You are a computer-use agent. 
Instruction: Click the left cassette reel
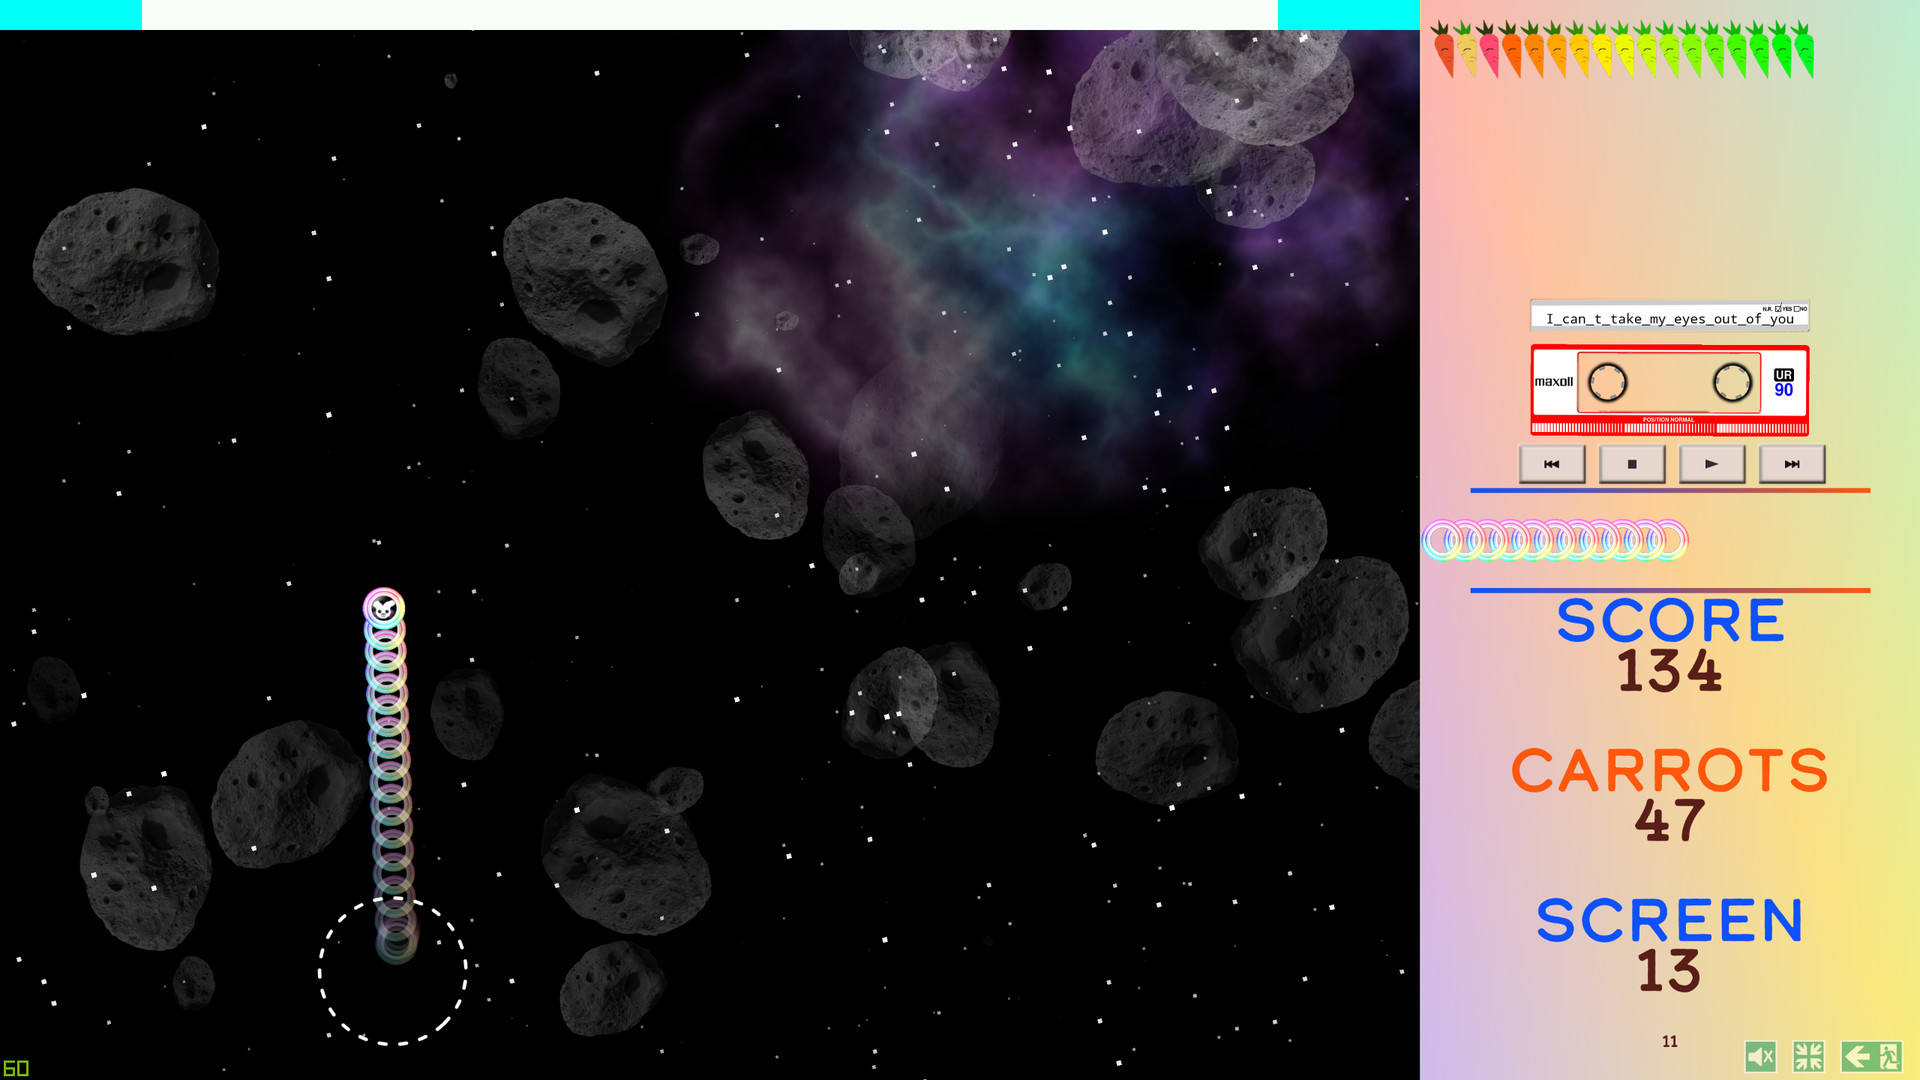[1607, 382]
